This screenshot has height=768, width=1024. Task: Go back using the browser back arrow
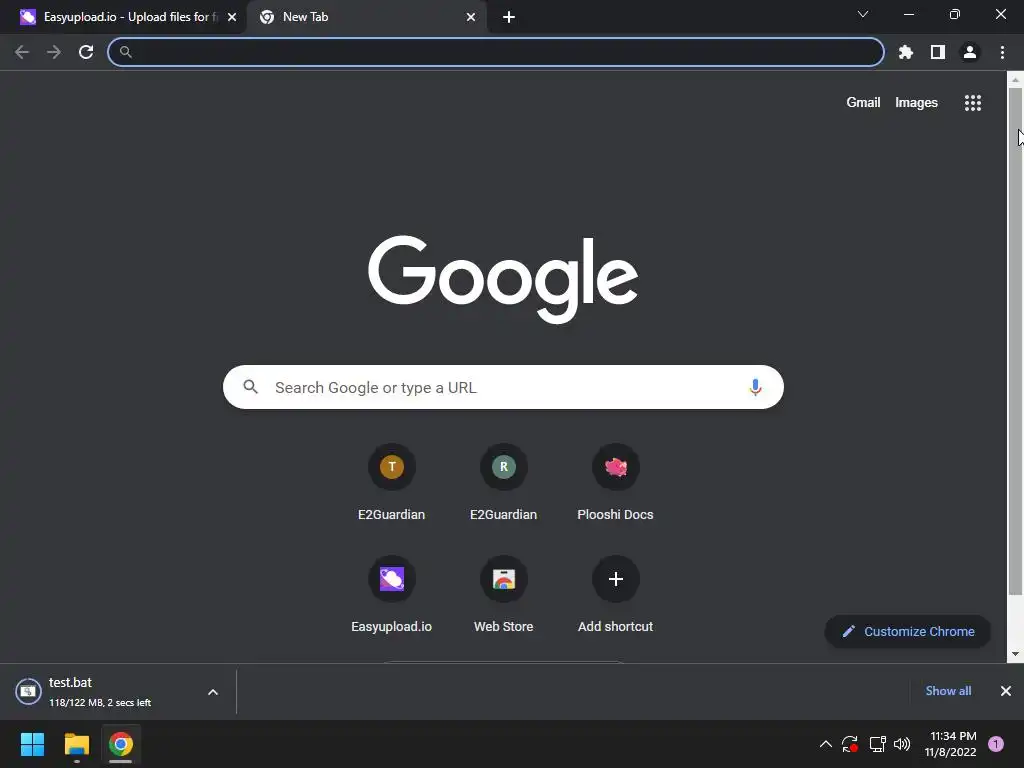22,52
